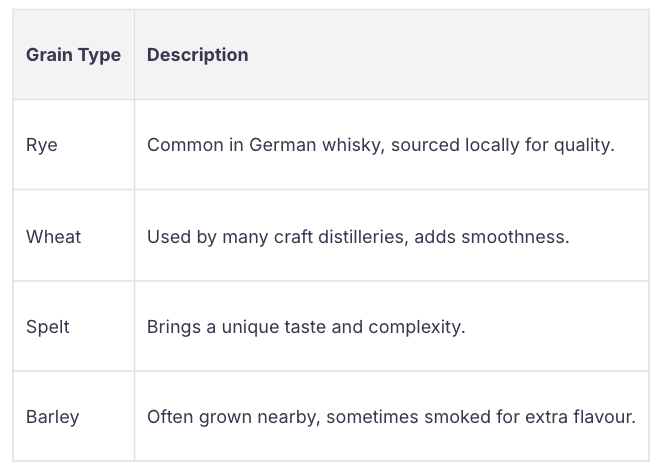Screen dimensions: 662x476
Task: Click the word "Often" in Barley description
Action: coord(169,417)
